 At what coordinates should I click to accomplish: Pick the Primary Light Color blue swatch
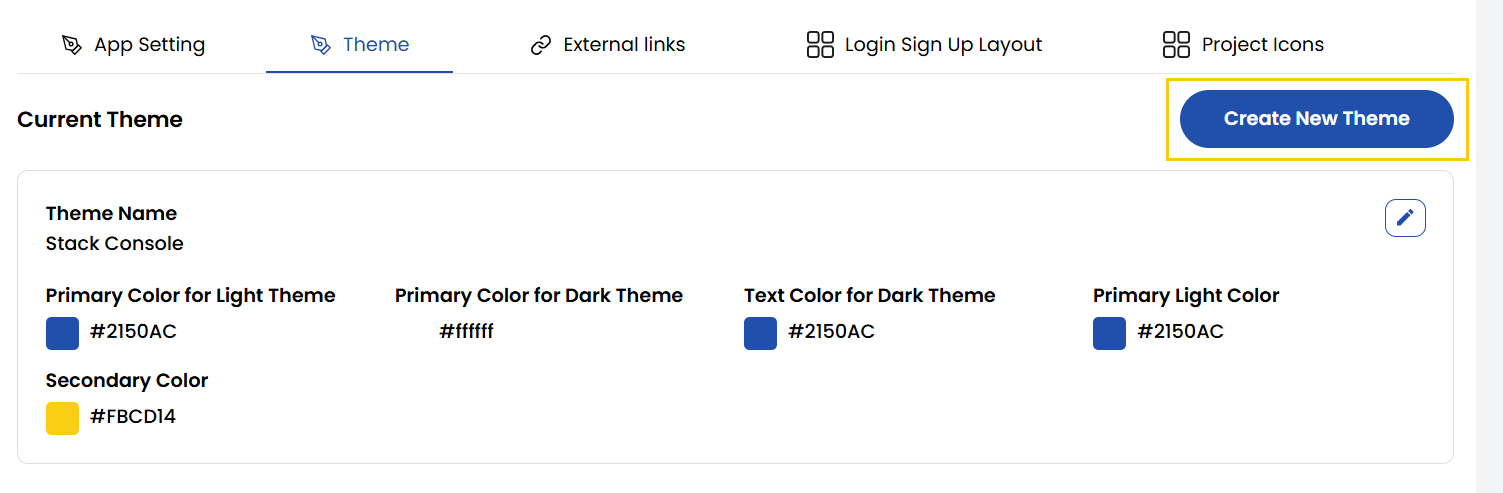tap(1109, 333)
